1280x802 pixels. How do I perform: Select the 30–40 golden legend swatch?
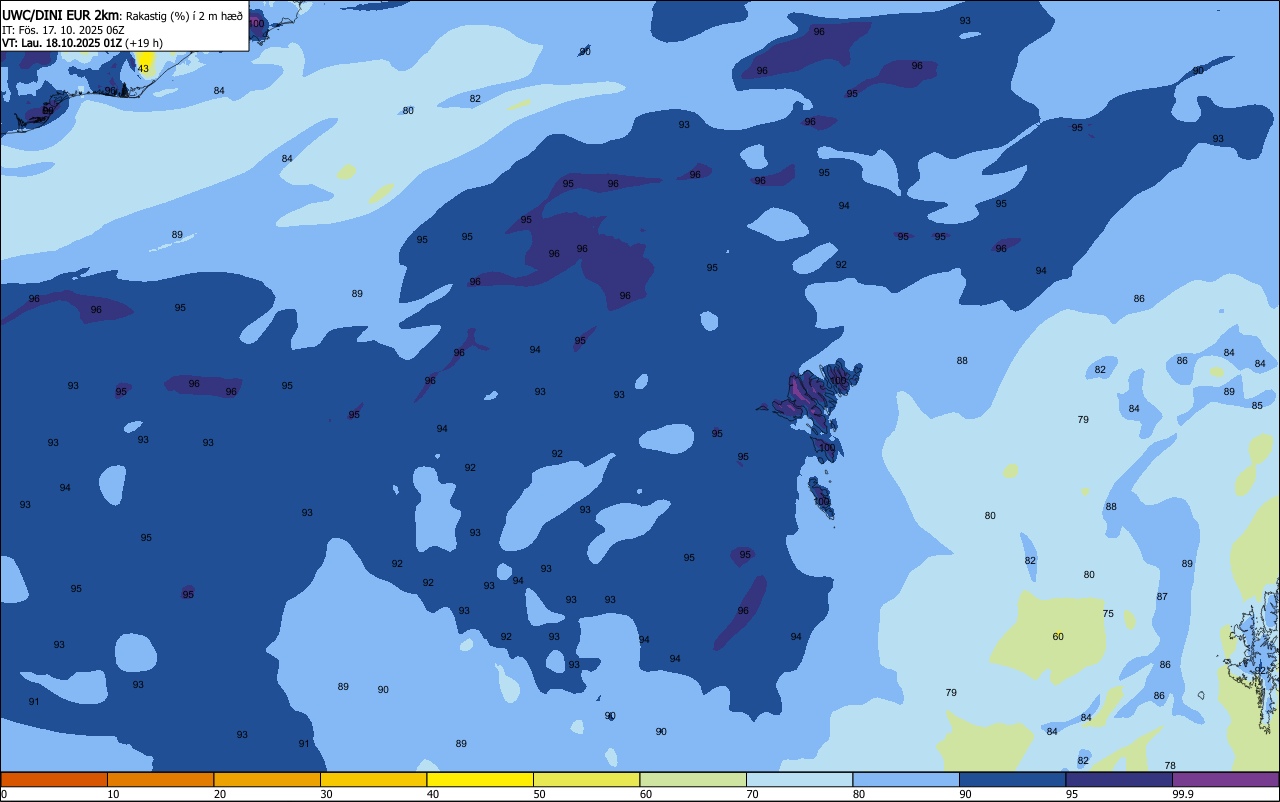[x=373, y=779]
